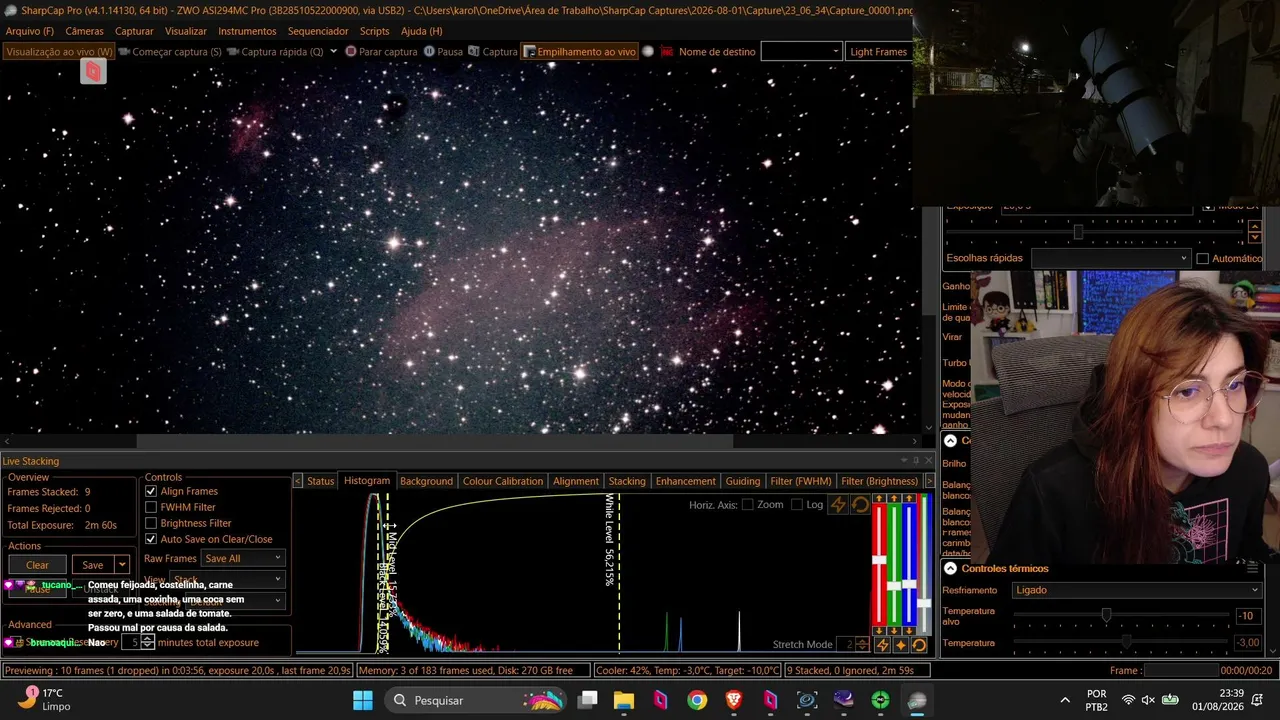Enable the Log axis checkbox
1280x720 pixels.
click(x=796, y=504)
